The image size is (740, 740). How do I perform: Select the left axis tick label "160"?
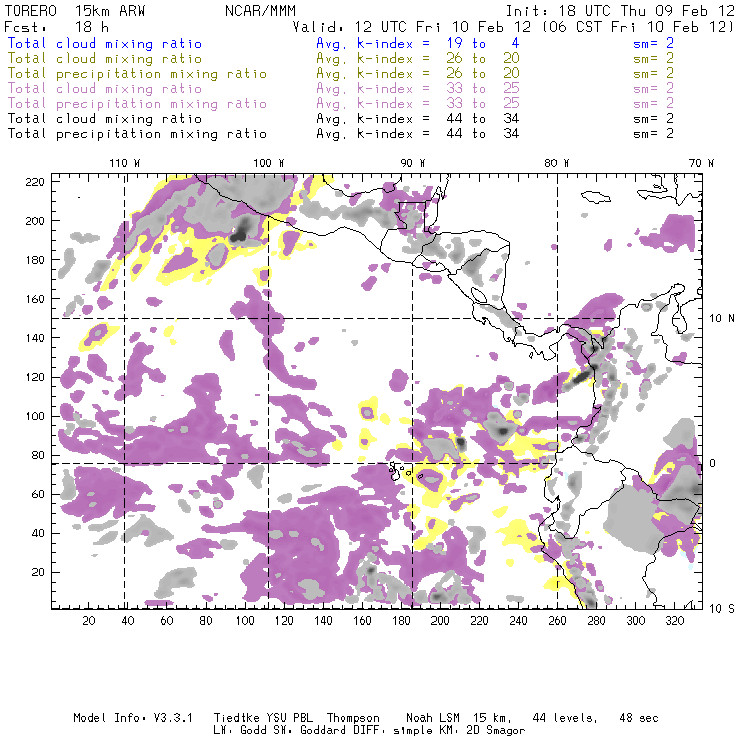[x=35, y=299]
